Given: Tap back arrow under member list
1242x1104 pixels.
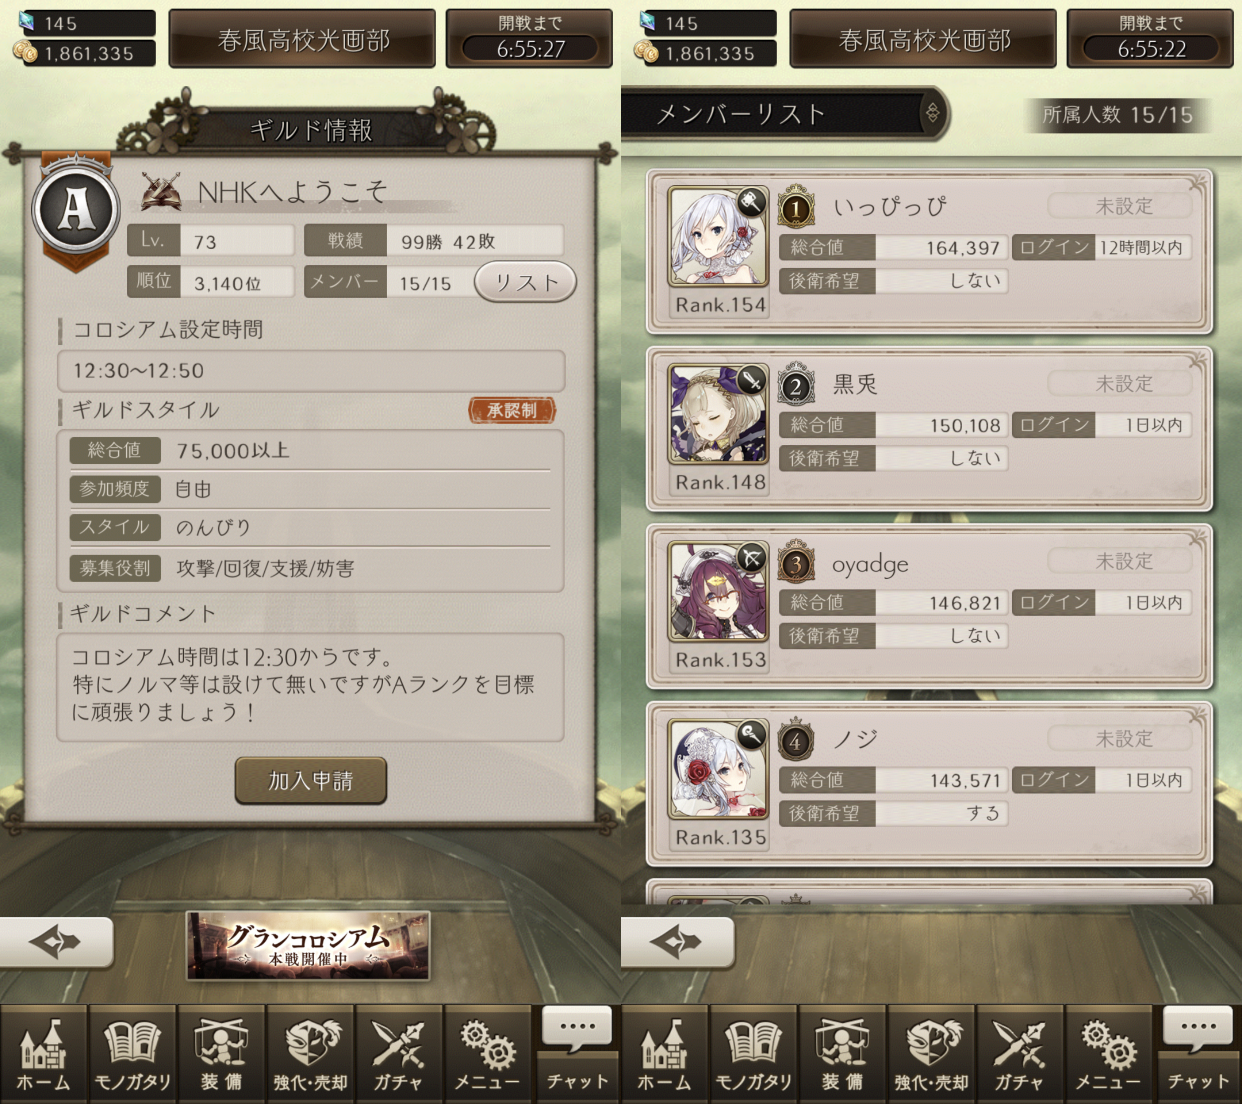Looking at the screenshot, I should tap(677, 942).
